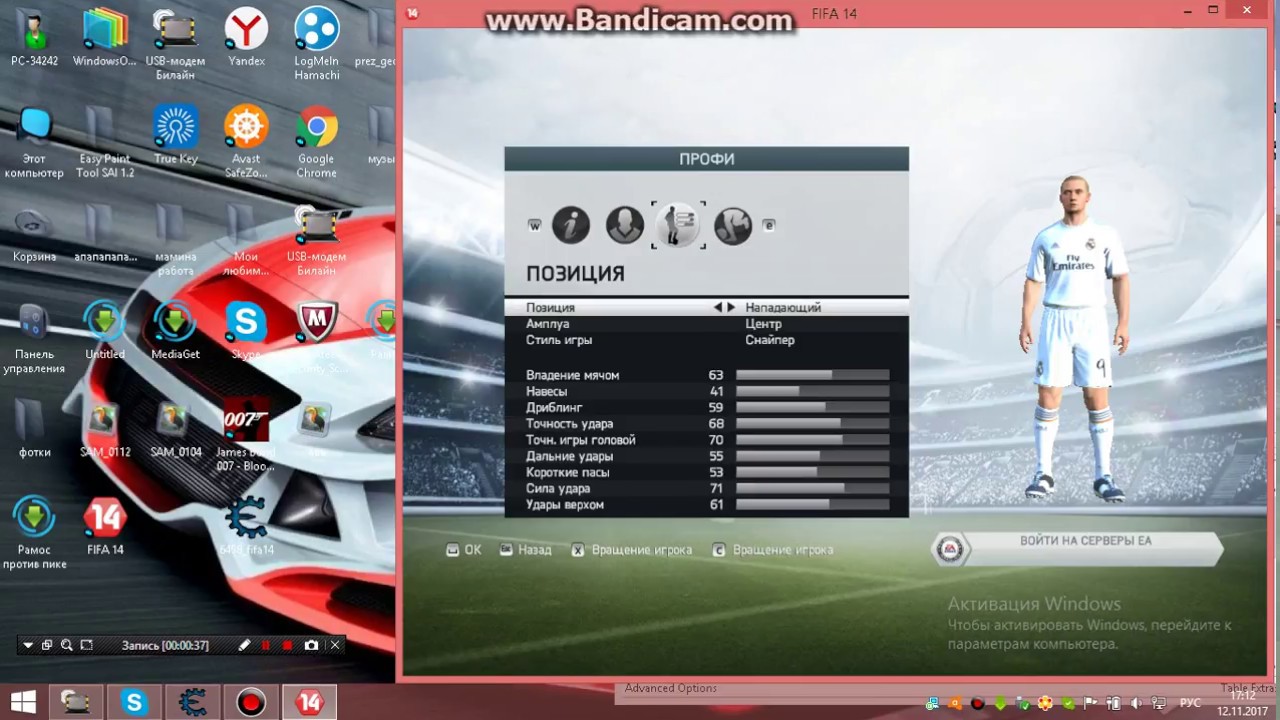Viewport: 1280px width, 720px height.
Task: Open Skype from the taskbar
Action: 134,702
